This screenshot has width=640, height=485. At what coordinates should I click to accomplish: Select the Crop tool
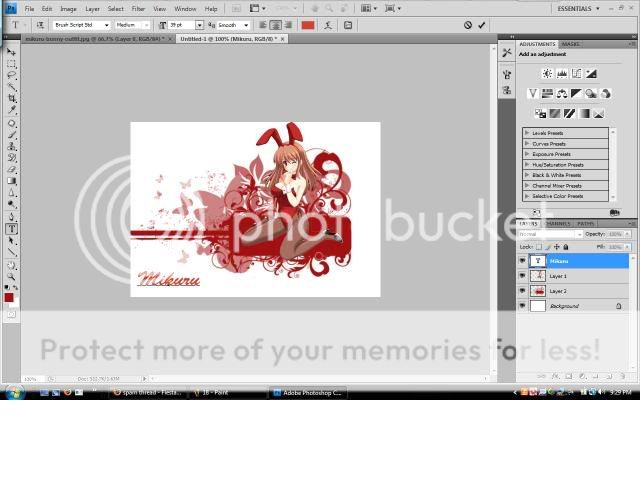pyautogui.click(x=11, y=98)
